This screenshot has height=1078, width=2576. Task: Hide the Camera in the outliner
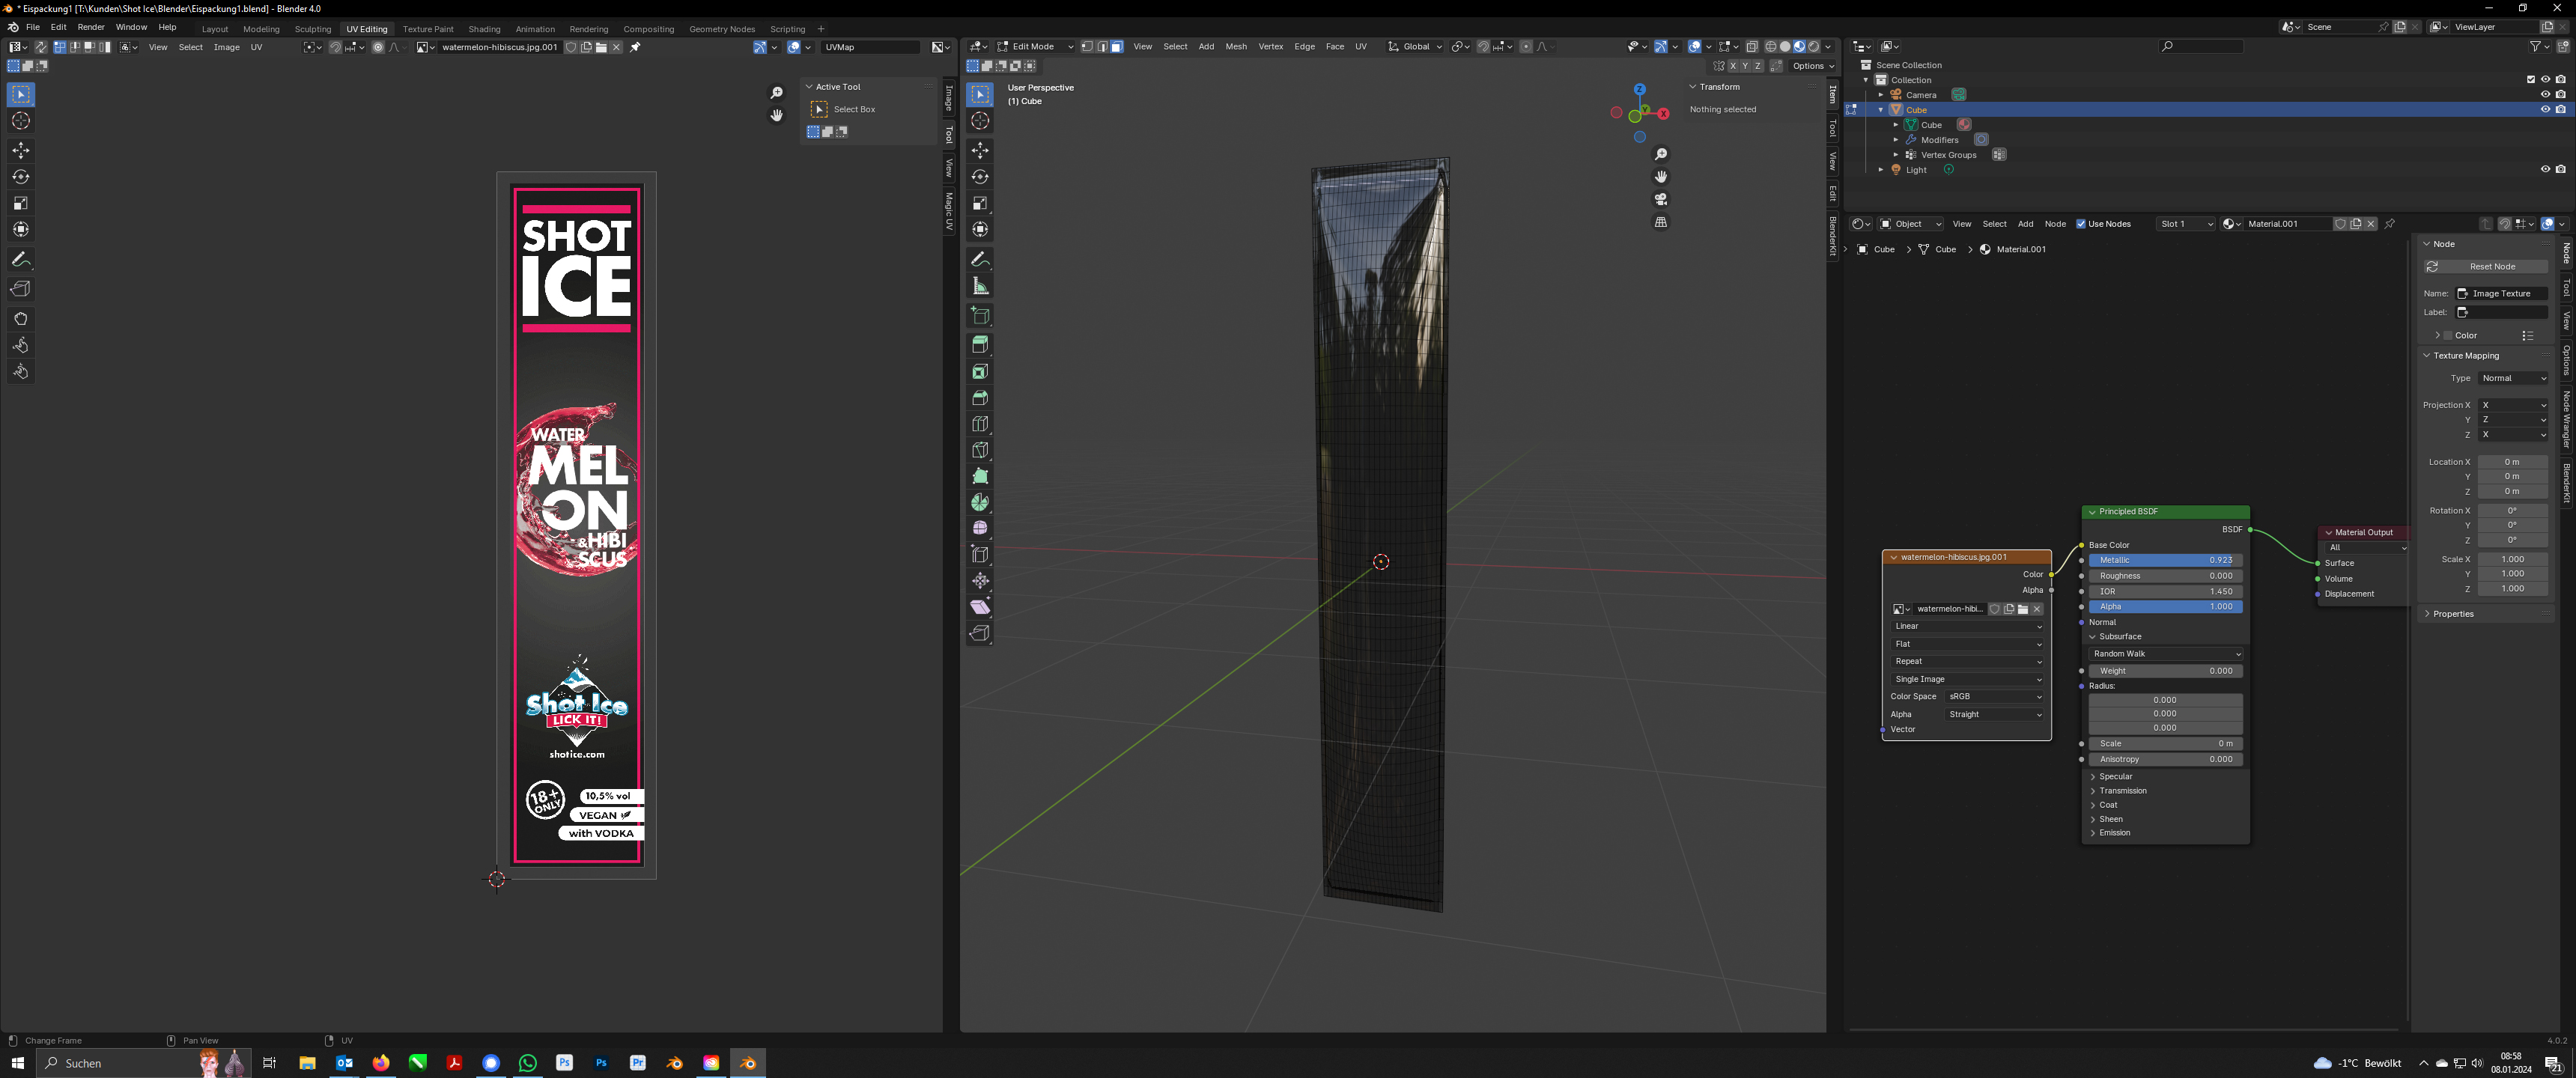pyautogui.click(x=2545, y=94)
